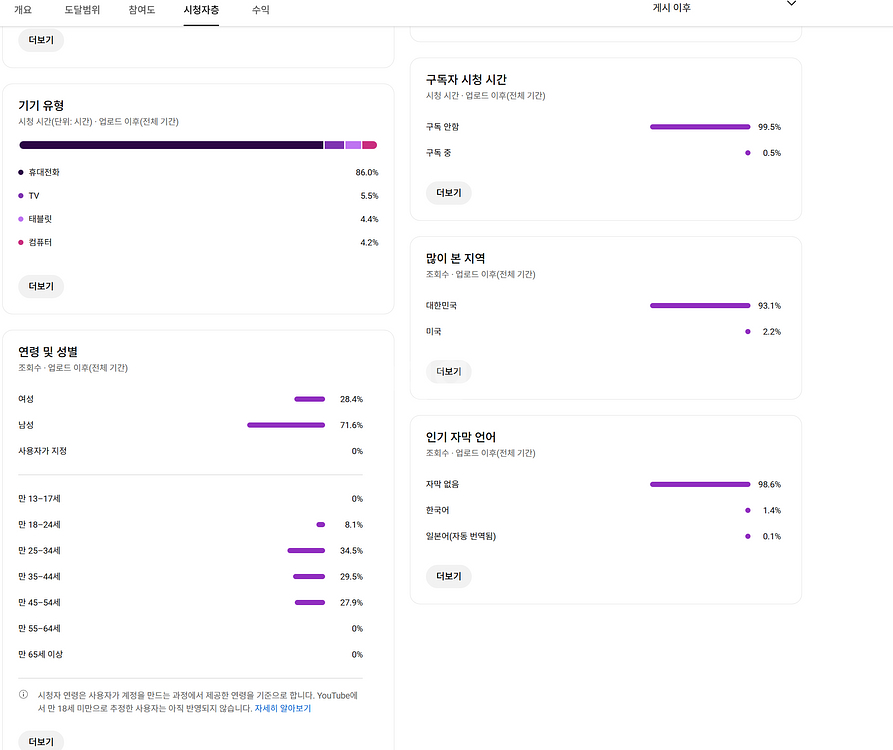The image size is (893, 750).
Task: Click 더보기 under 연령 및 성별
Action: pos(40,741)
